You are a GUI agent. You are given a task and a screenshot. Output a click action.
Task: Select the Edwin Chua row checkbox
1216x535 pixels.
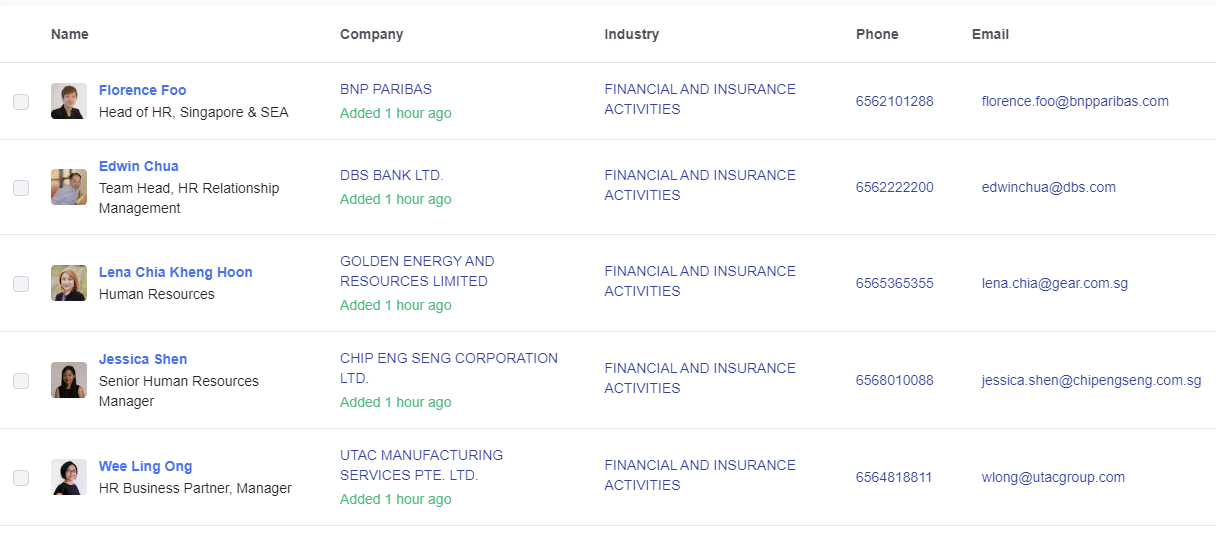(x=21, y=188)
